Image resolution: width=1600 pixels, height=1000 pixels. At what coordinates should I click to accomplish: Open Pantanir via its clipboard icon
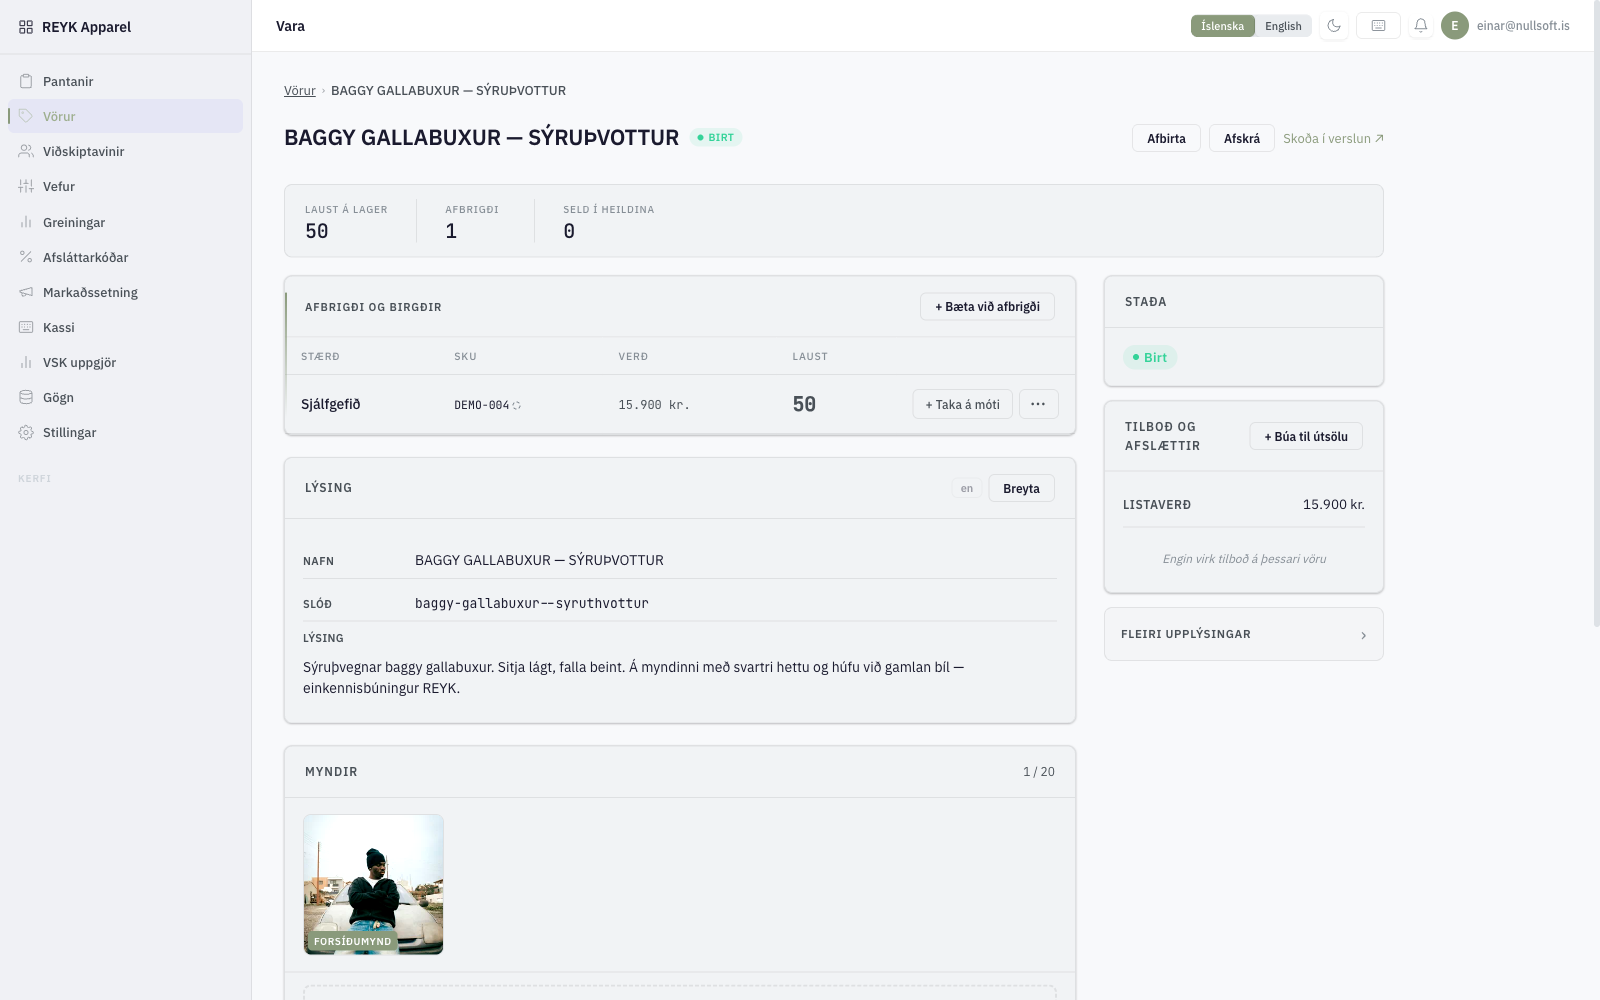[26, 81]
